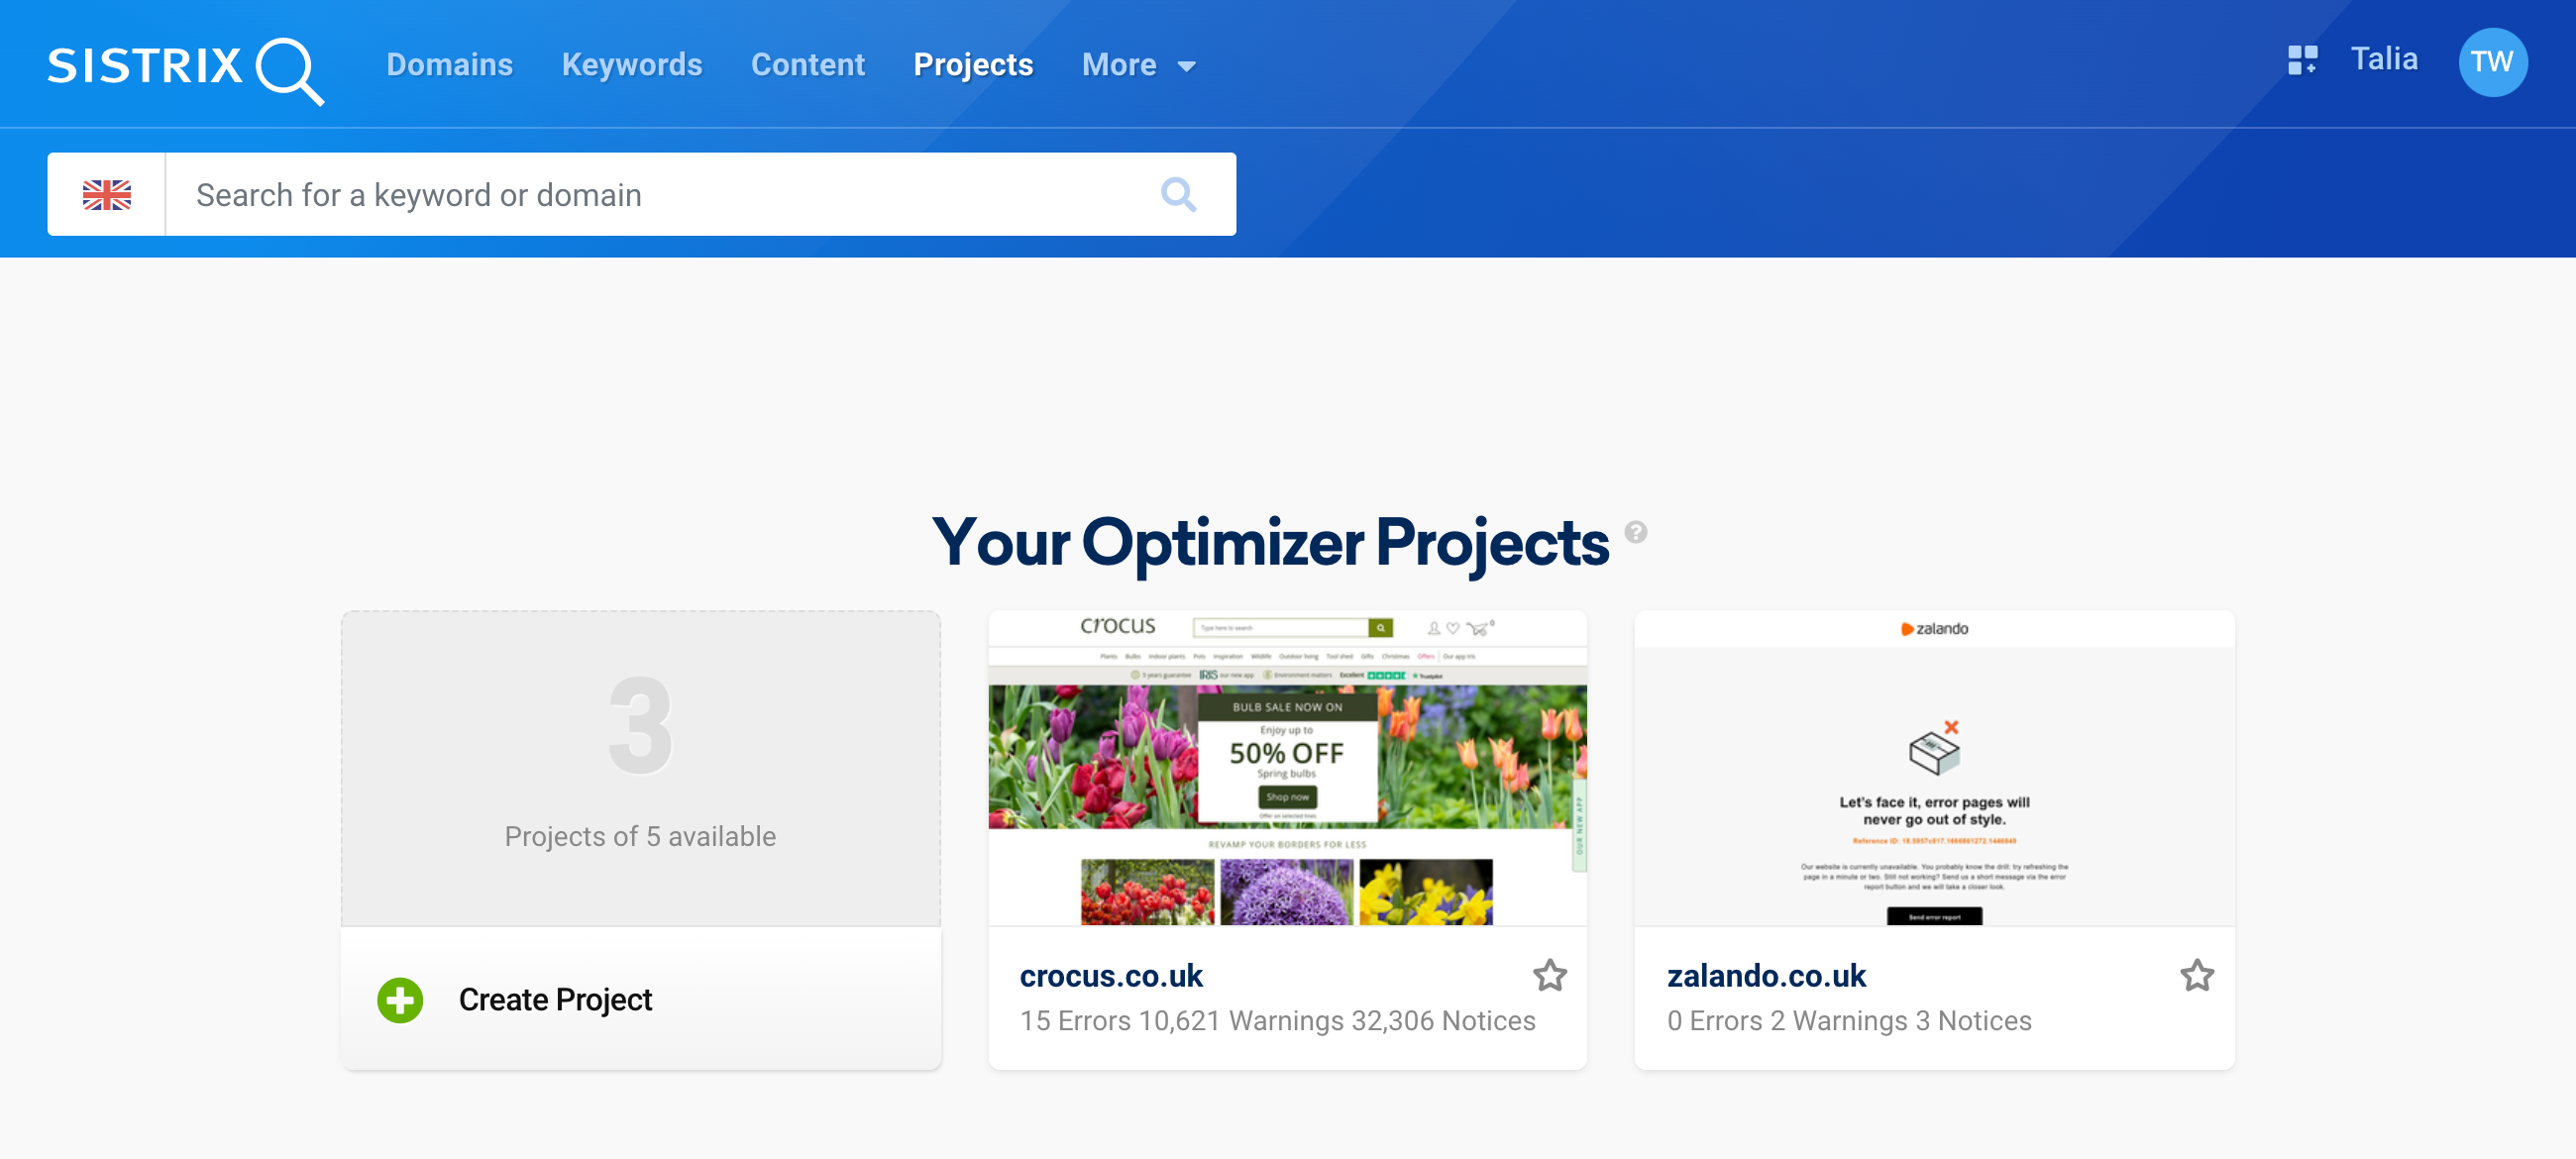The image size is (2576, 1159).
Task: Open the zalando.co.uk project link
Action: pos(1766,976)
